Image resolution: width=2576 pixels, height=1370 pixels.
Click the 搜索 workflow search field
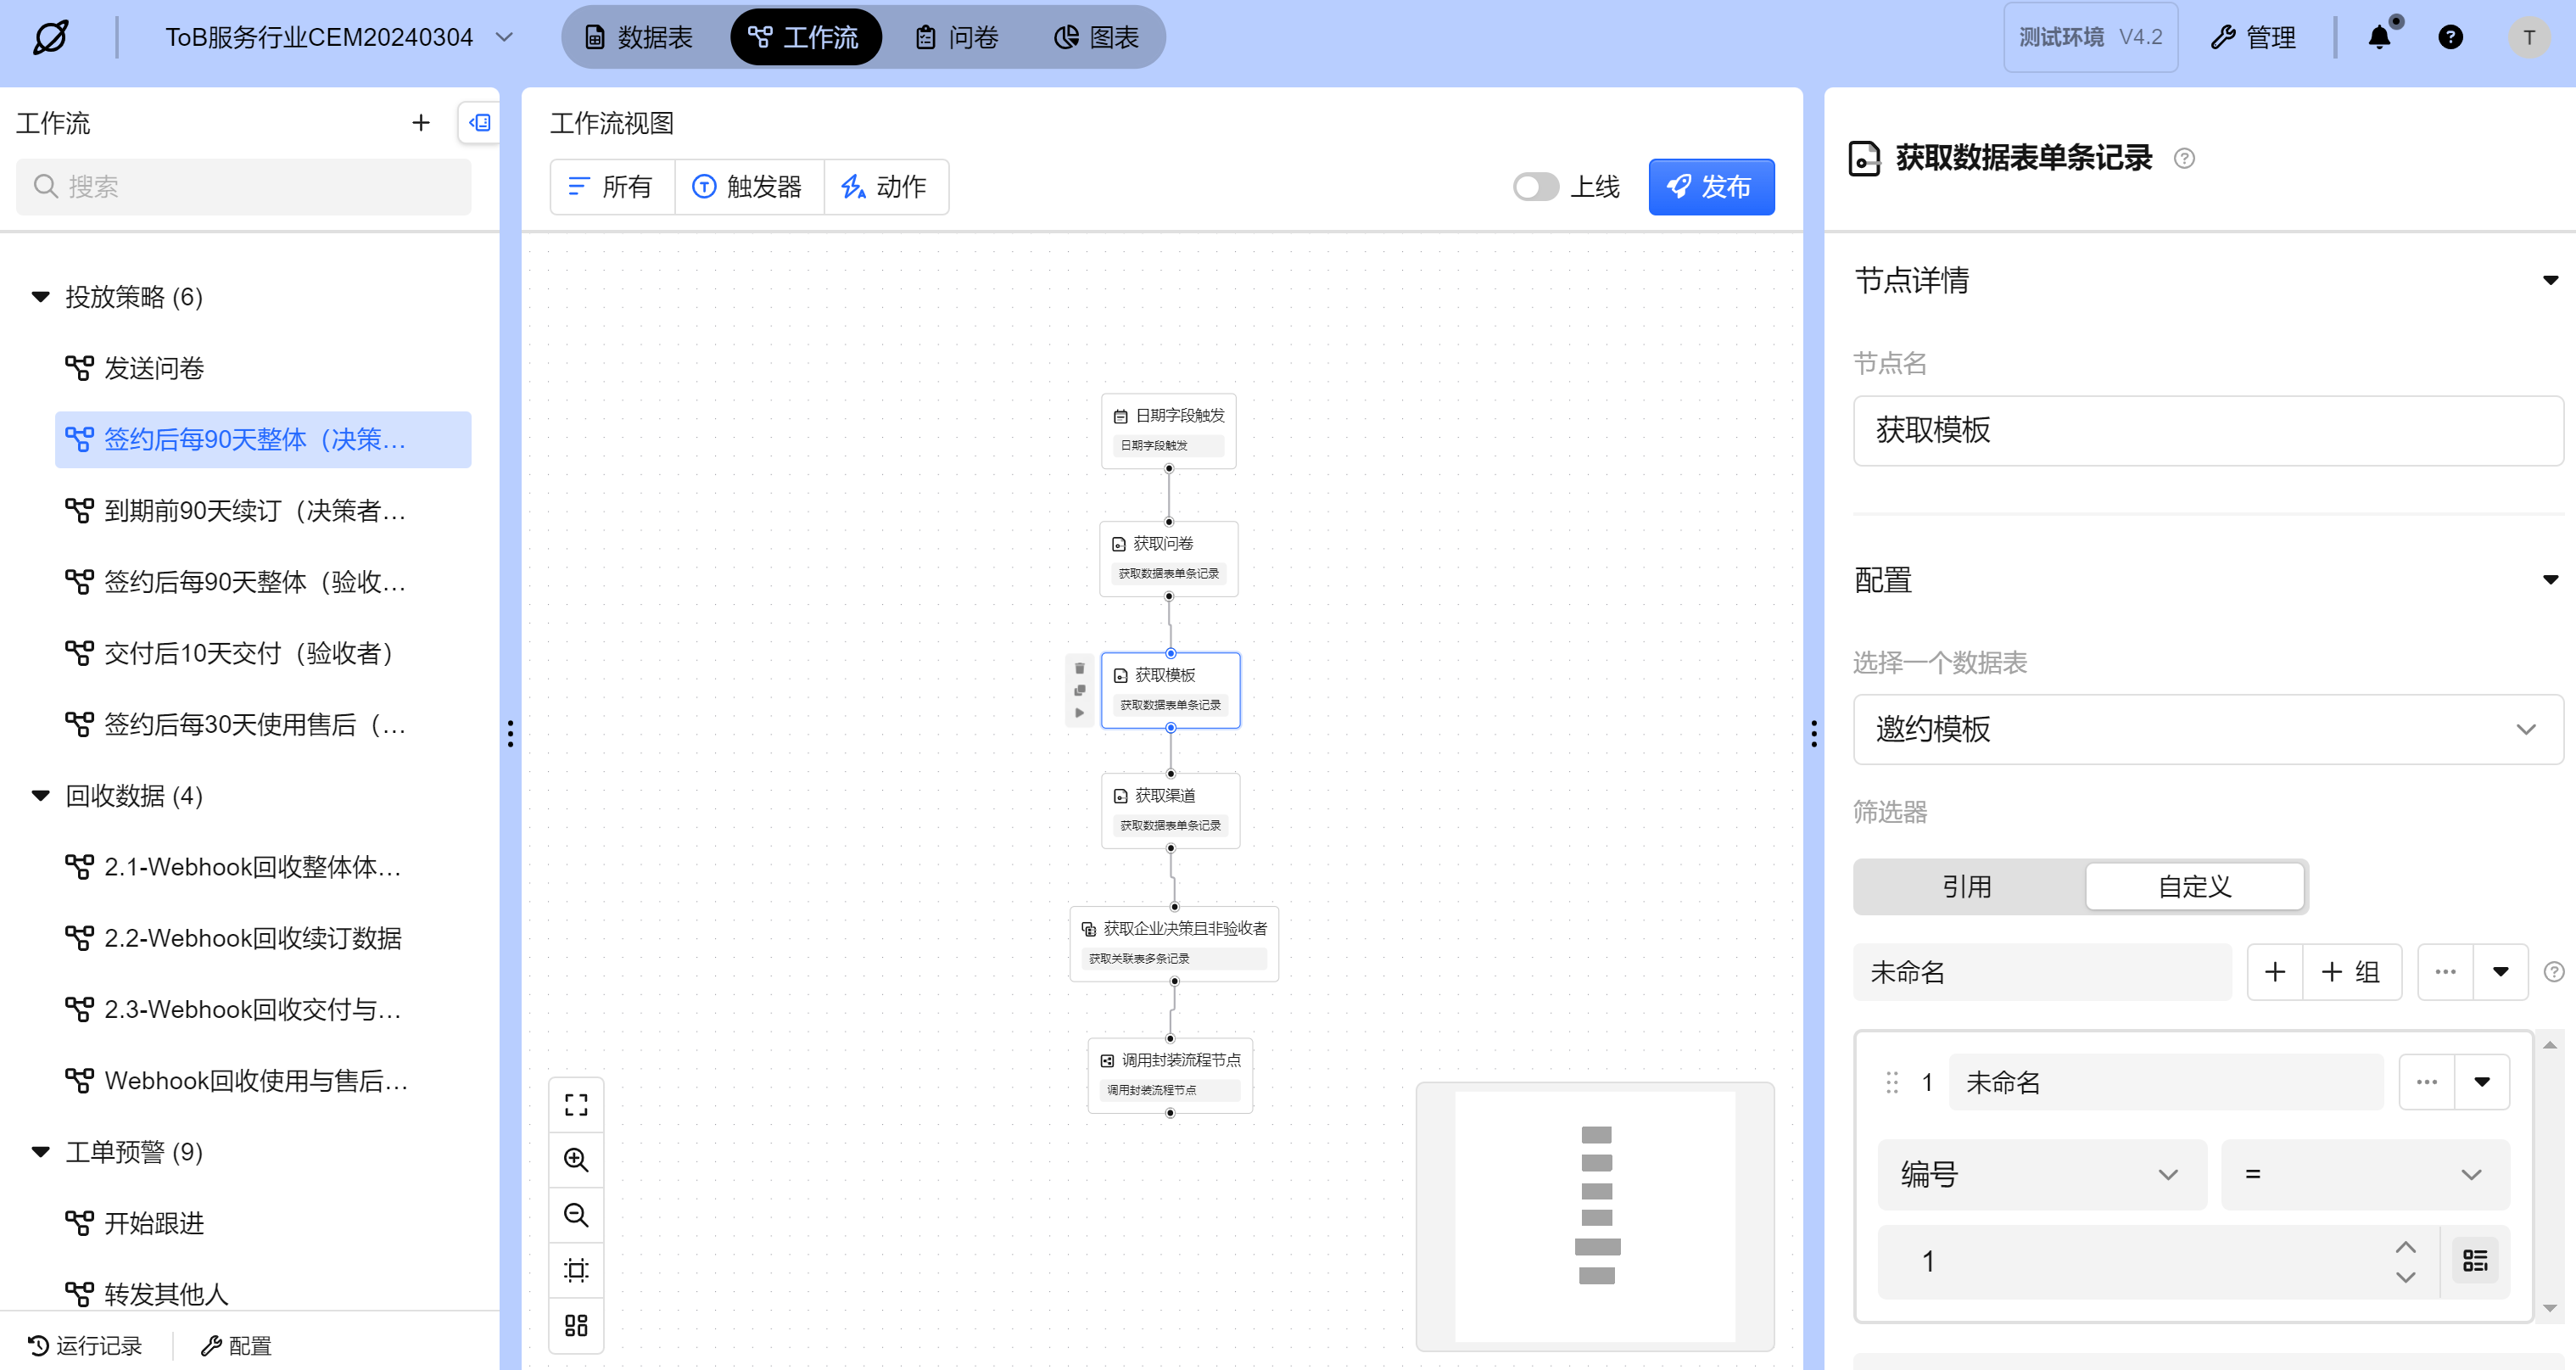(243, 187)
